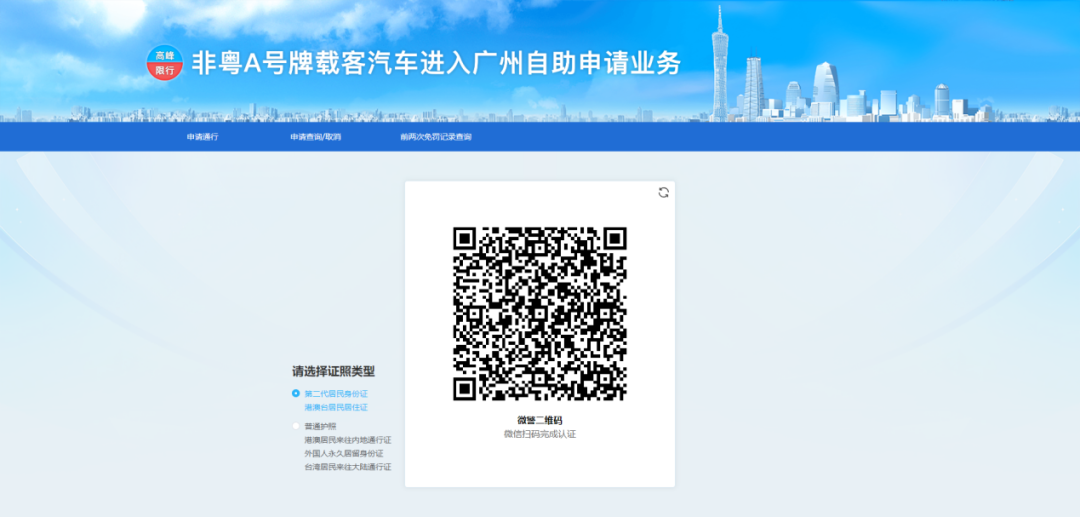Click the 请选择证照类型 heading

coord(333,371)
